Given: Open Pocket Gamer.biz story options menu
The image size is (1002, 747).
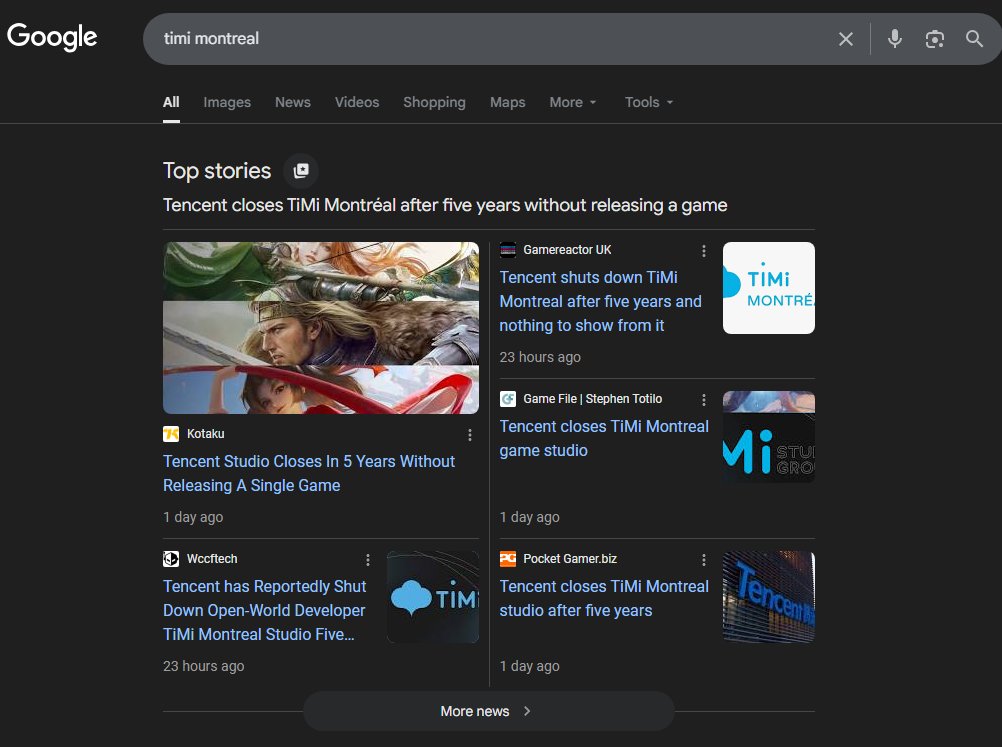Looking at the screenshot, I should (704, 560).
